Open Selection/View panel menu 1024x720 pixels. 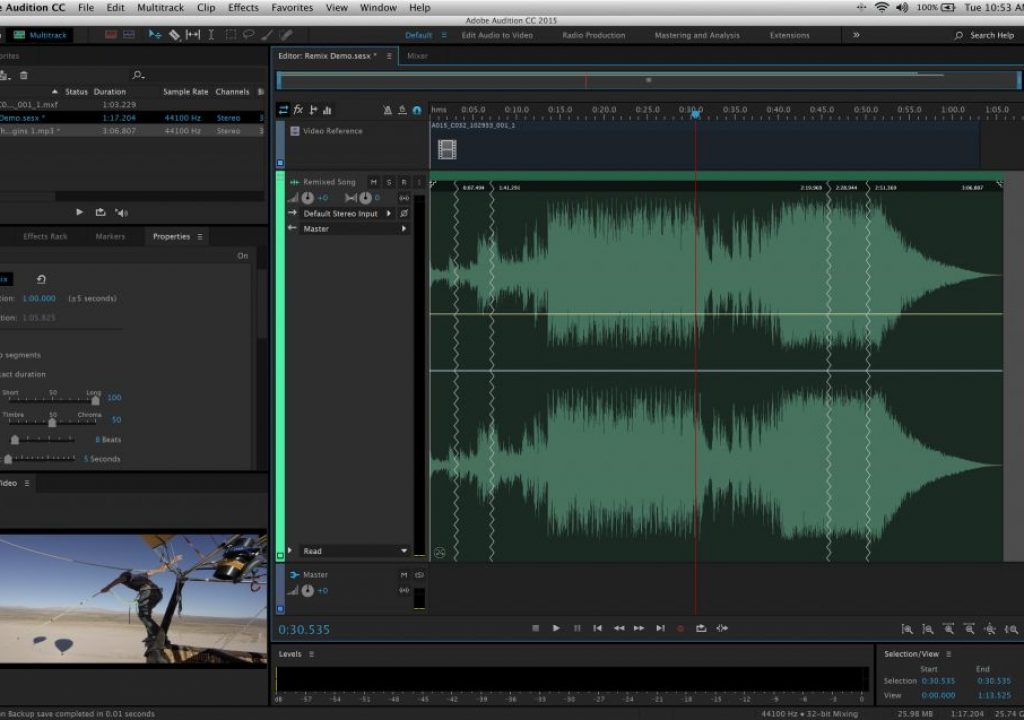pos(948,654)
